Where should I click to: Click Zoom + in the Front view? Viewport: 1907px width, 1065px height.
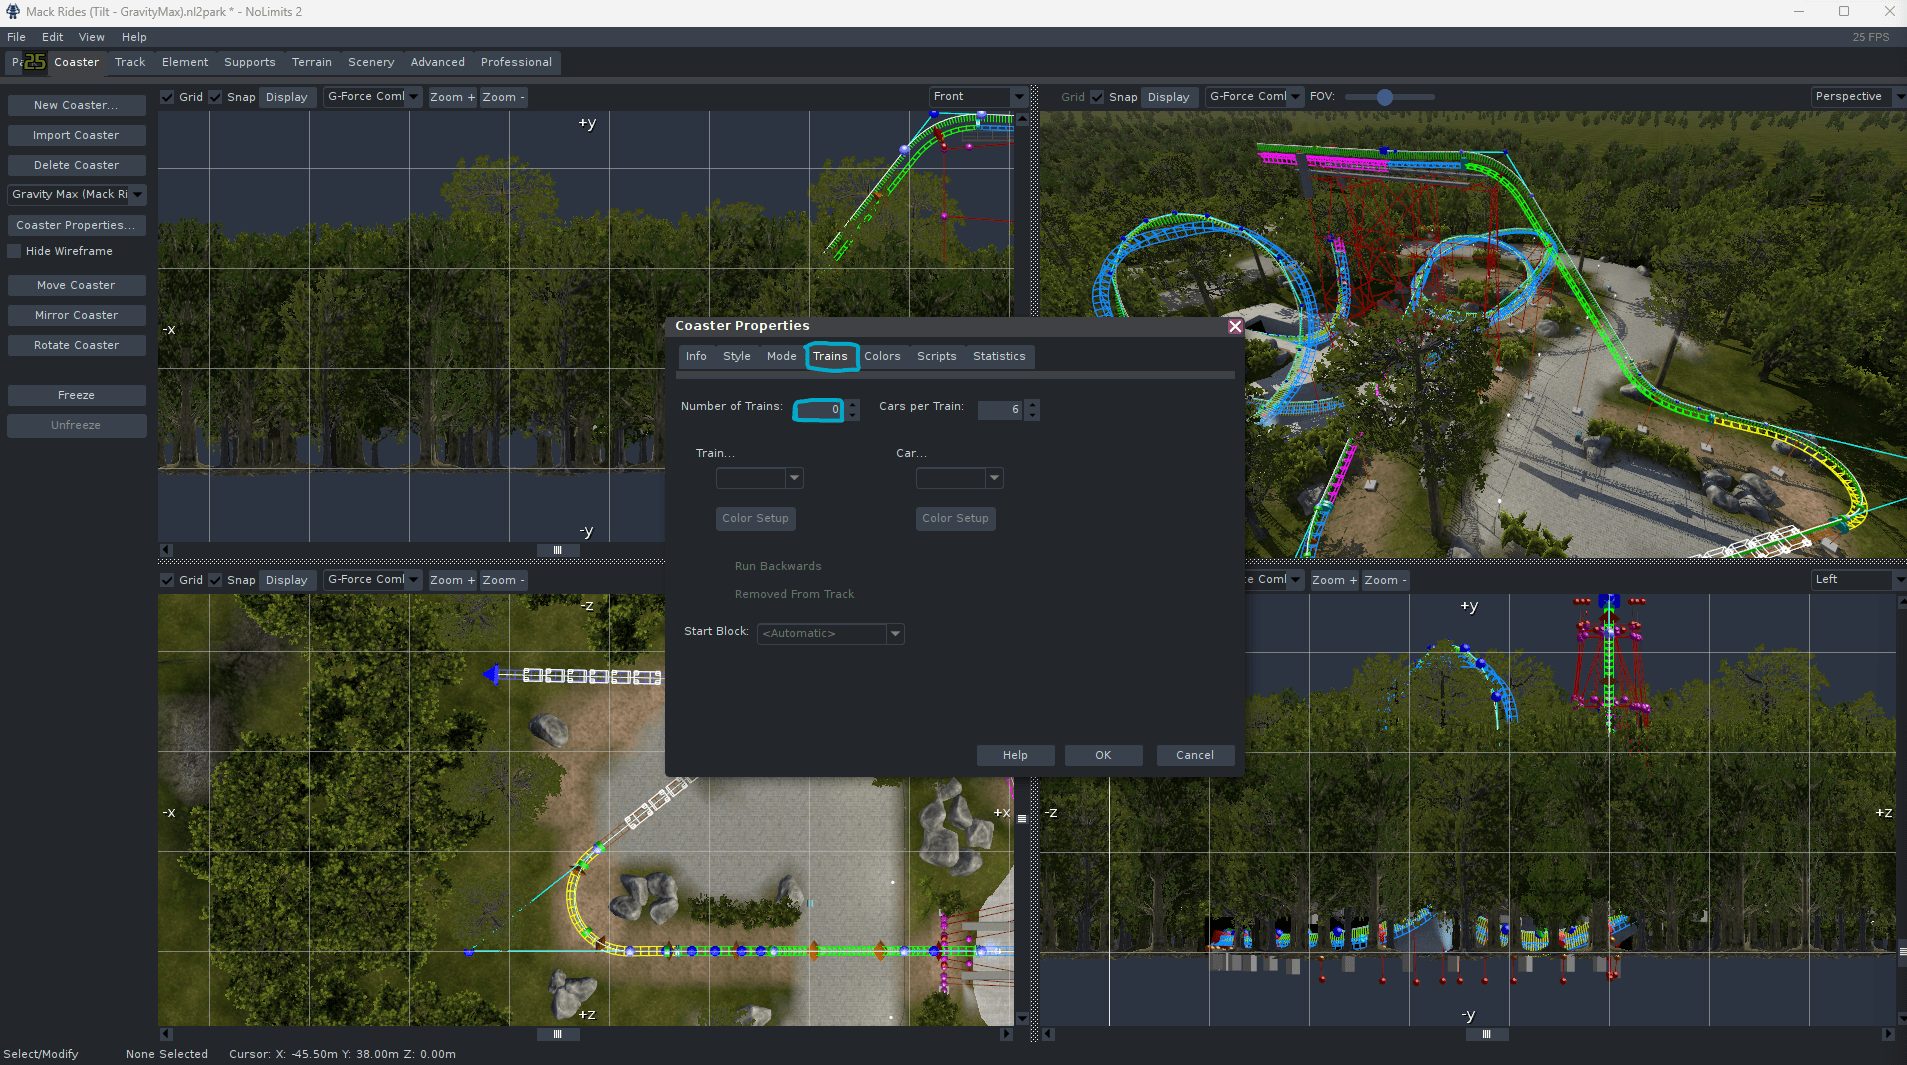coord(452,97)
